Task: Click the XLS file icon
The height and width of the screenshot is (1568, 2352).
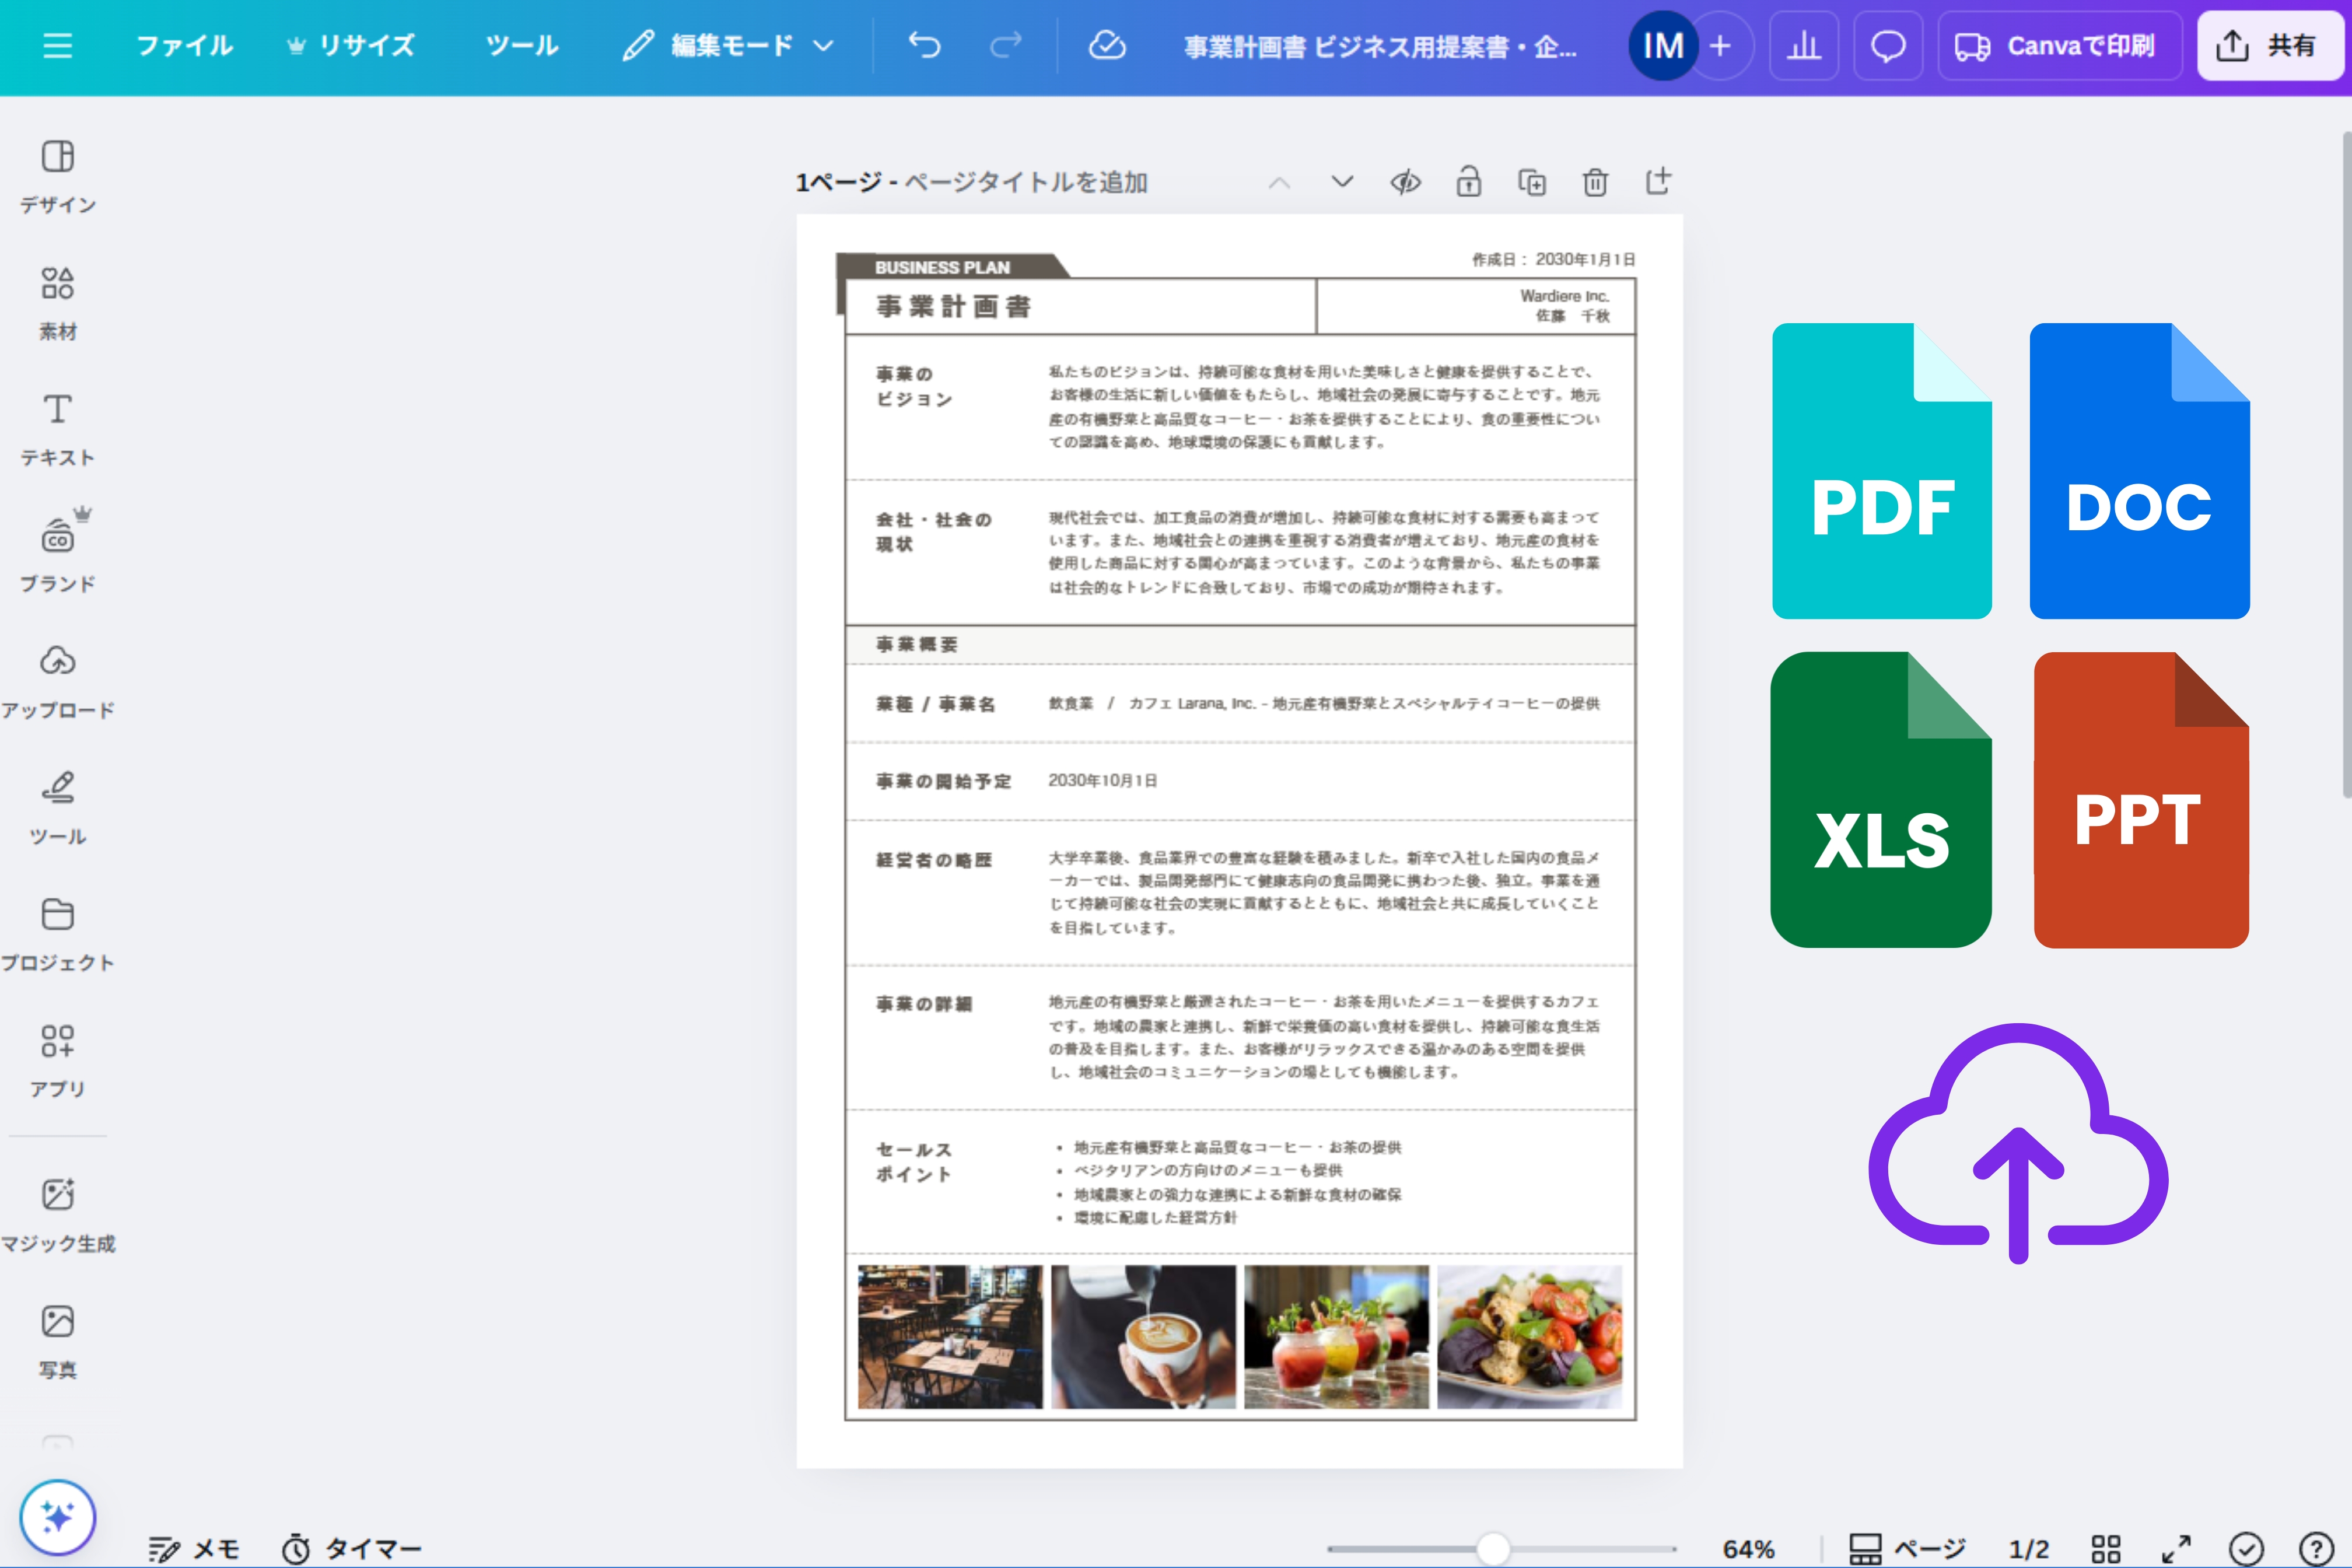Action: (1881, 800)
